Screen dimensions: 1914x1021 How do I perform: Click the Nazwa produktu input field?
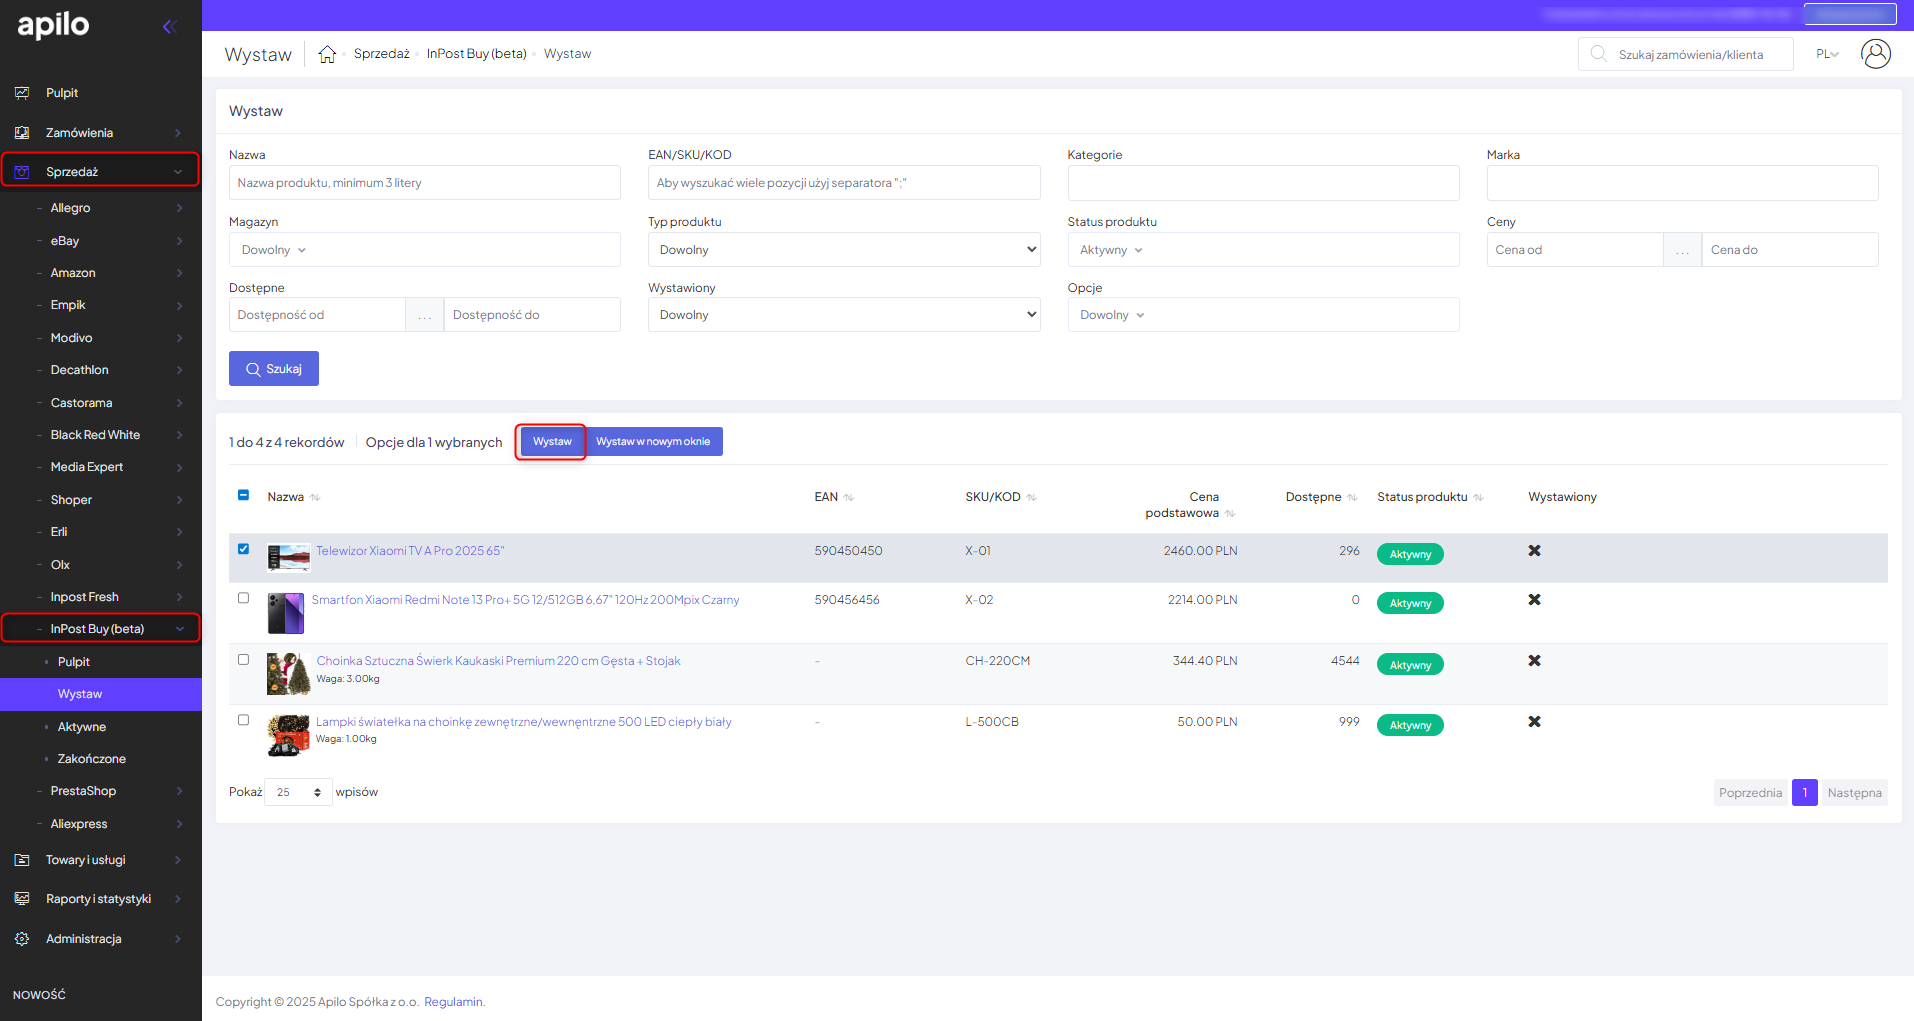coord(424,183)
